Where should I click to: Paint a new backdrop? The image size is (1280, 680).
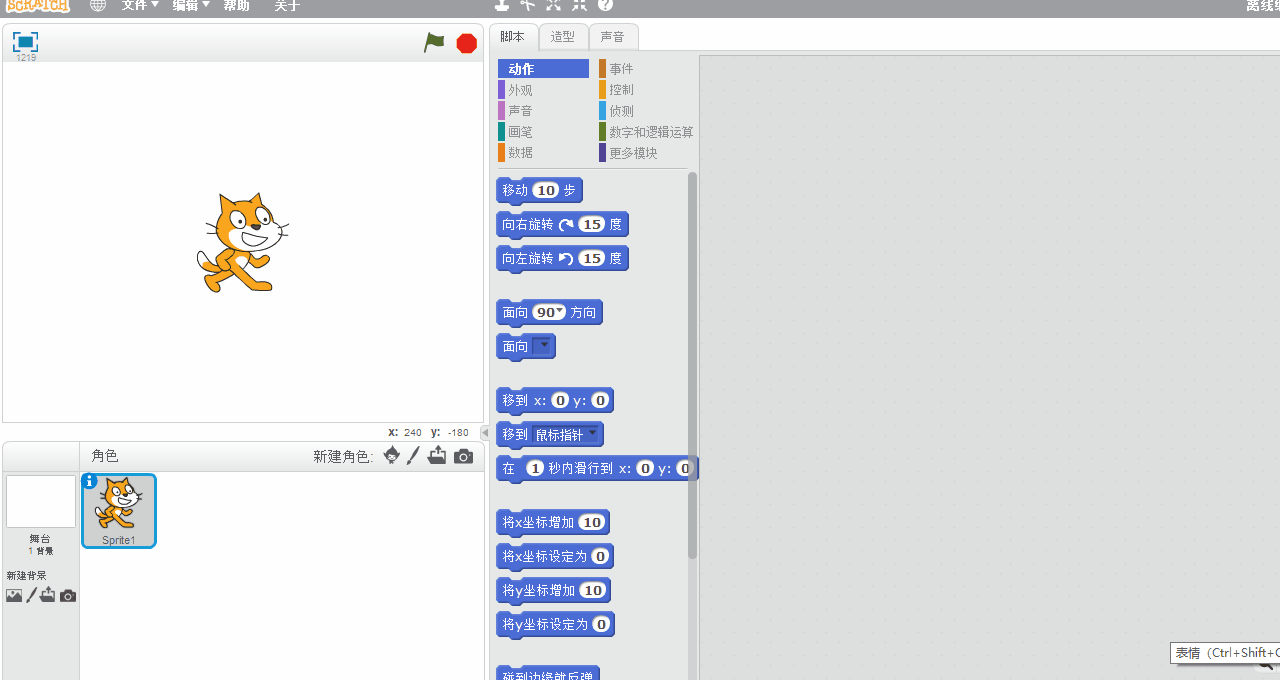[x=31, y=596]
